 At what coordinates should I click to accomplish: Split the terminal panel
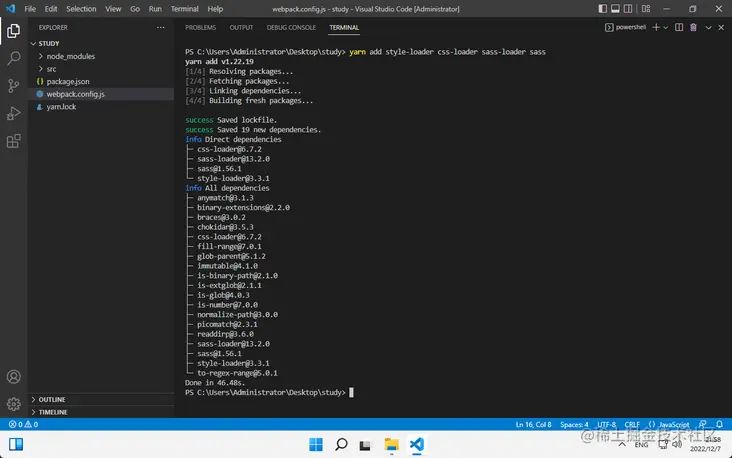(x=679, y=28)
